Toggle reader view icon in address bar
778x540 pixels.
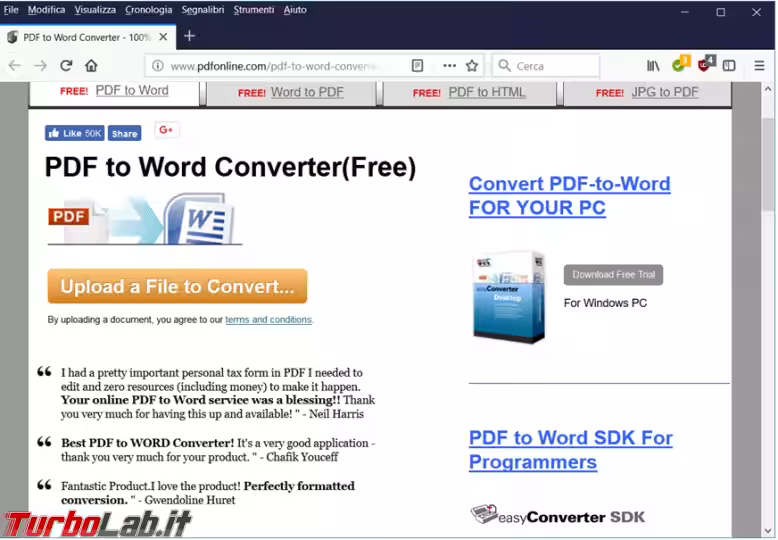pyautogui.click(x=417, y=66)
